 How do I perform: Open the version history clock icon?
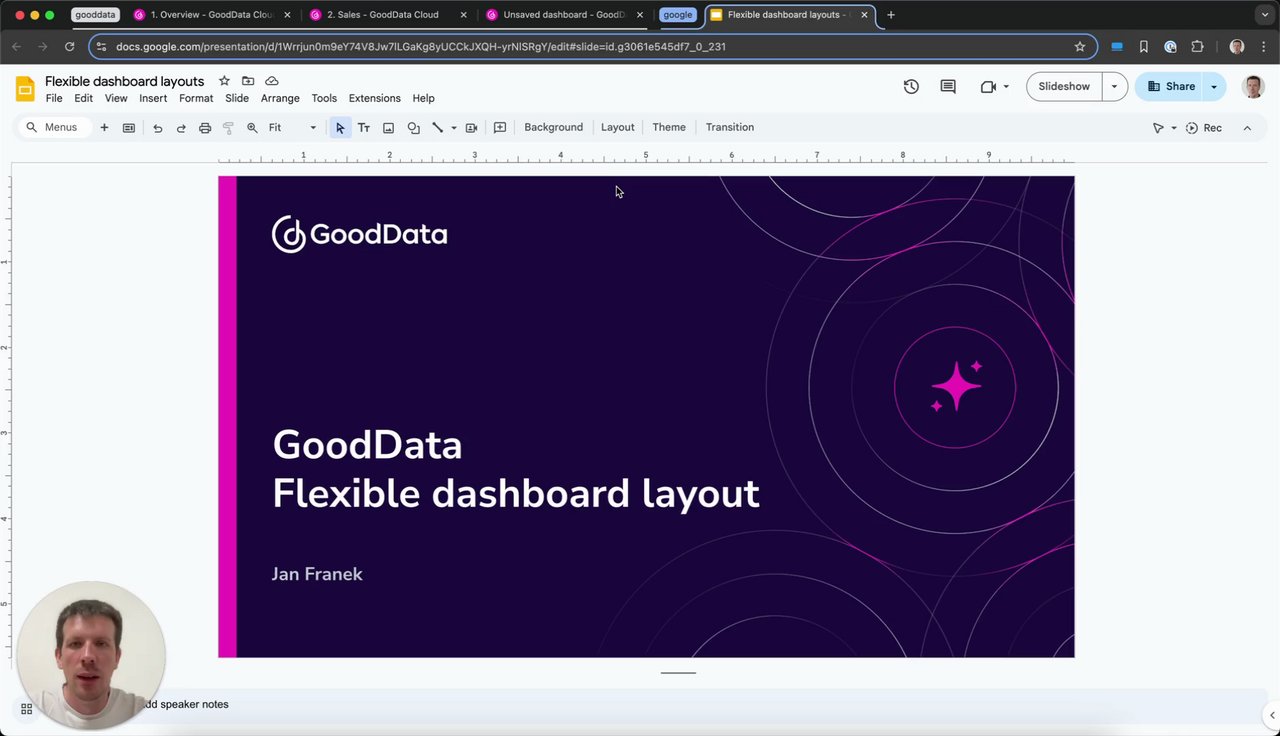click(911, 87)
